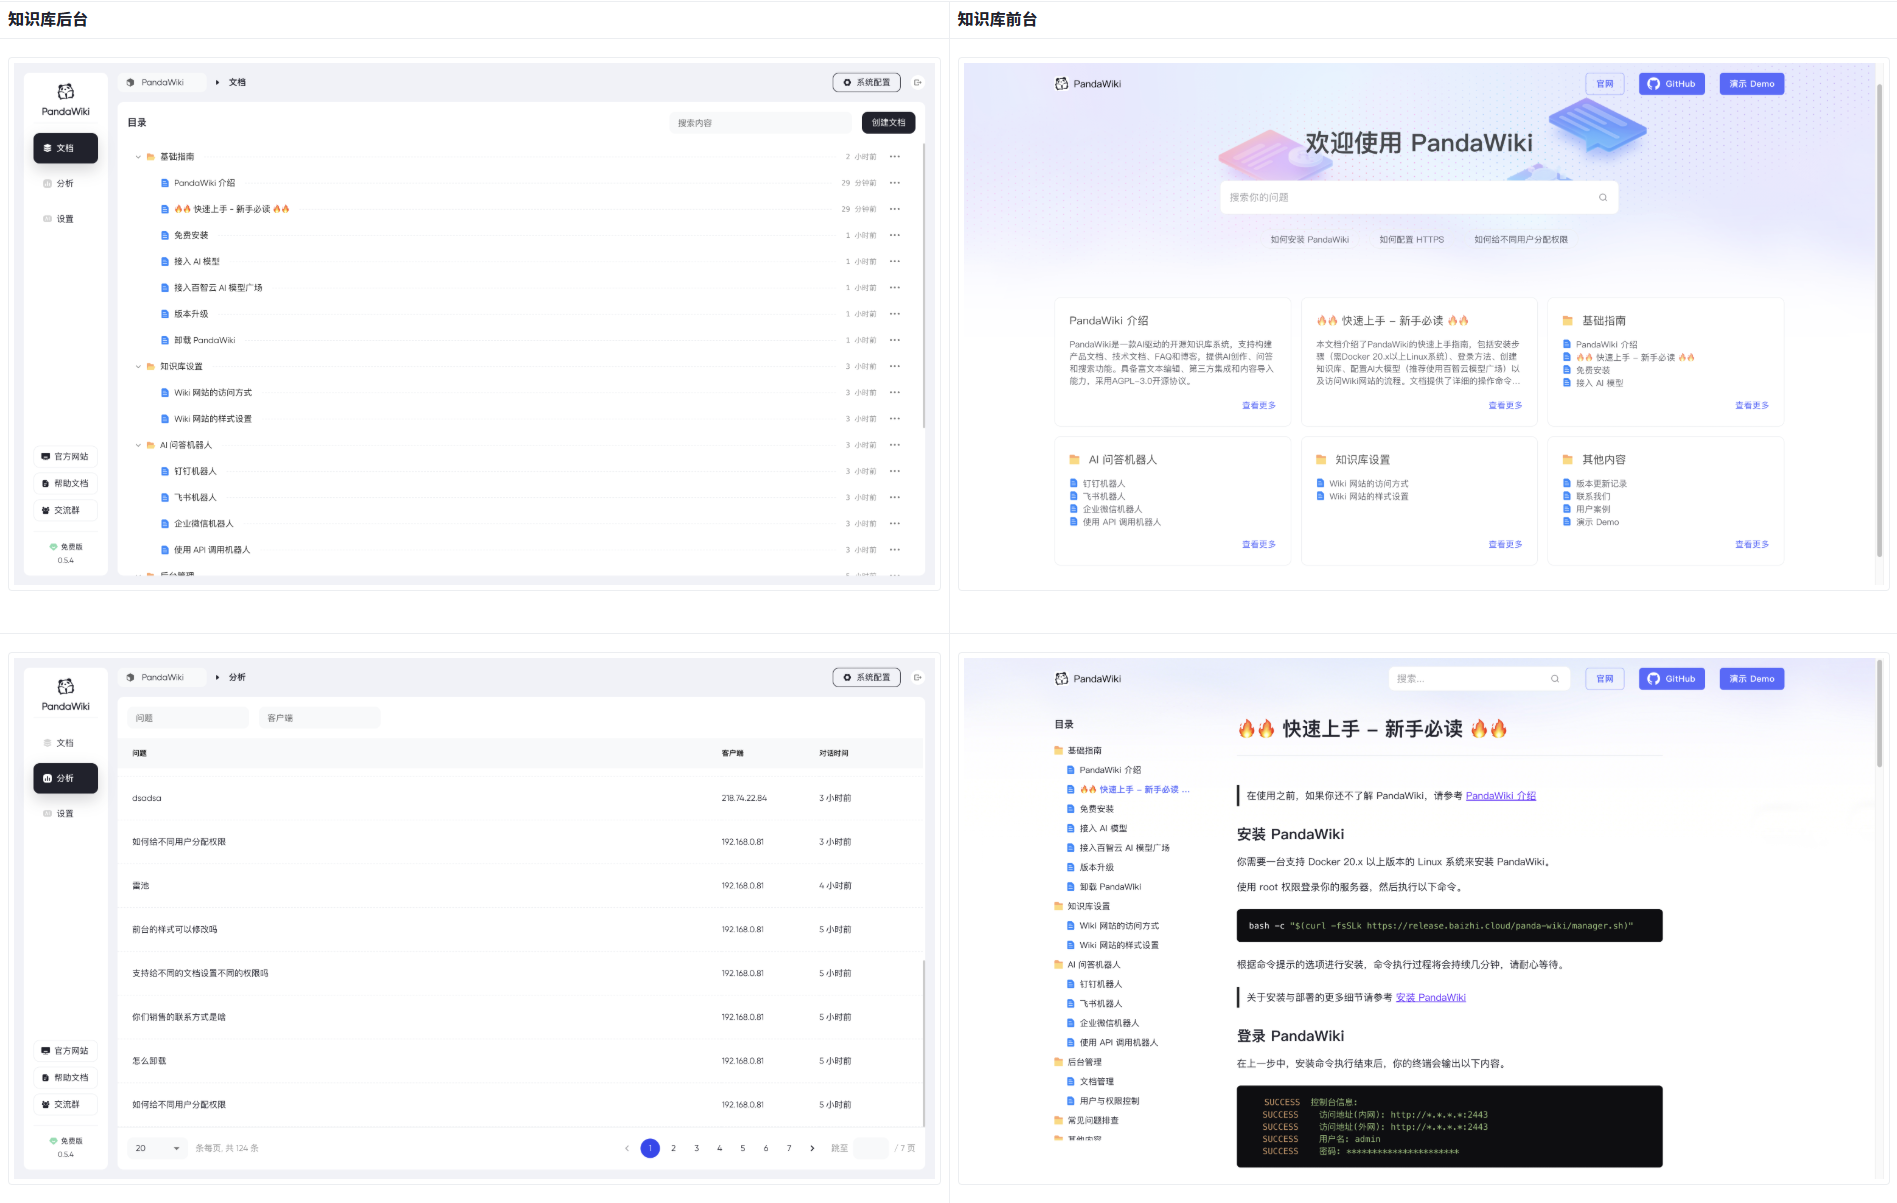Screen dimensions: 1897x1203
Task: Click PandaWiki panda logo on the article page
Action: [x=1061, y=679]
